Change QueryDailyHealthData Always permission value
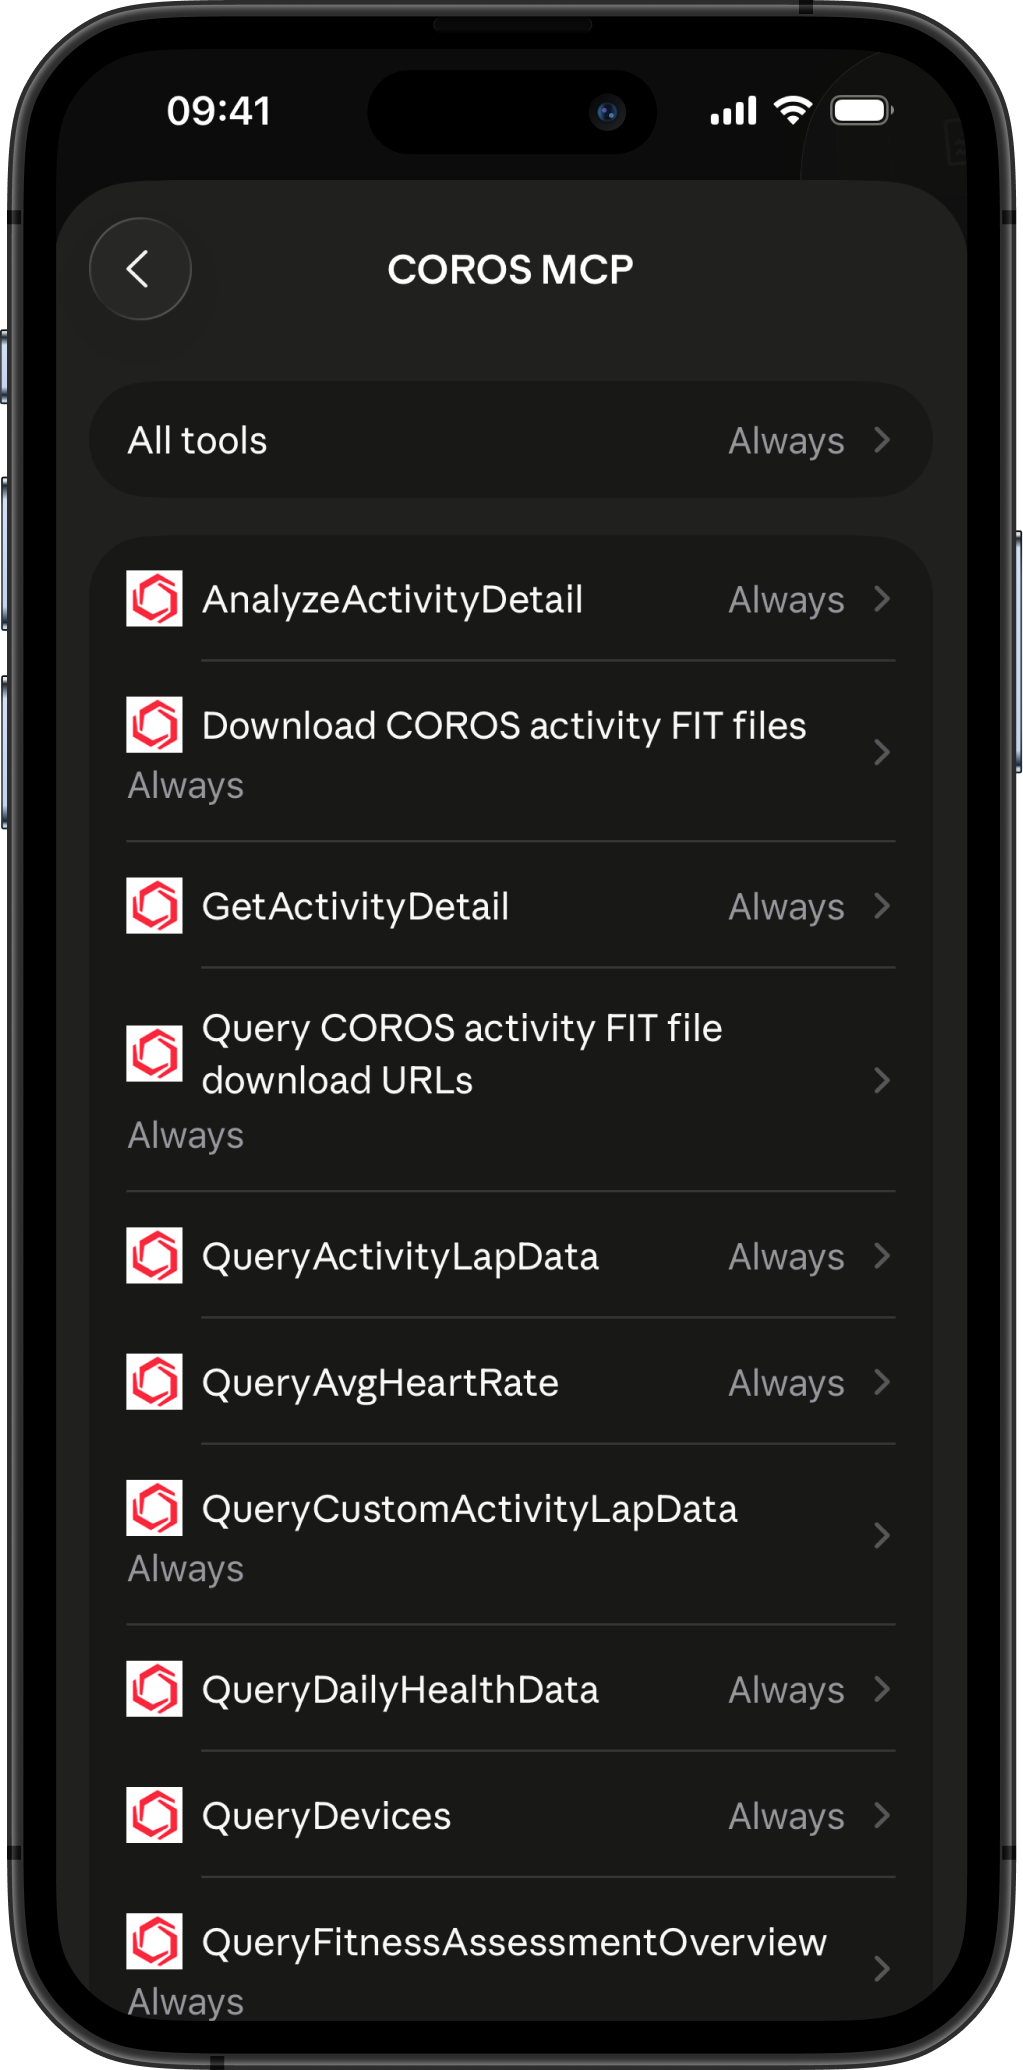The image size is (1023, 2070). pyautogui.click(x=786, y=1690)
